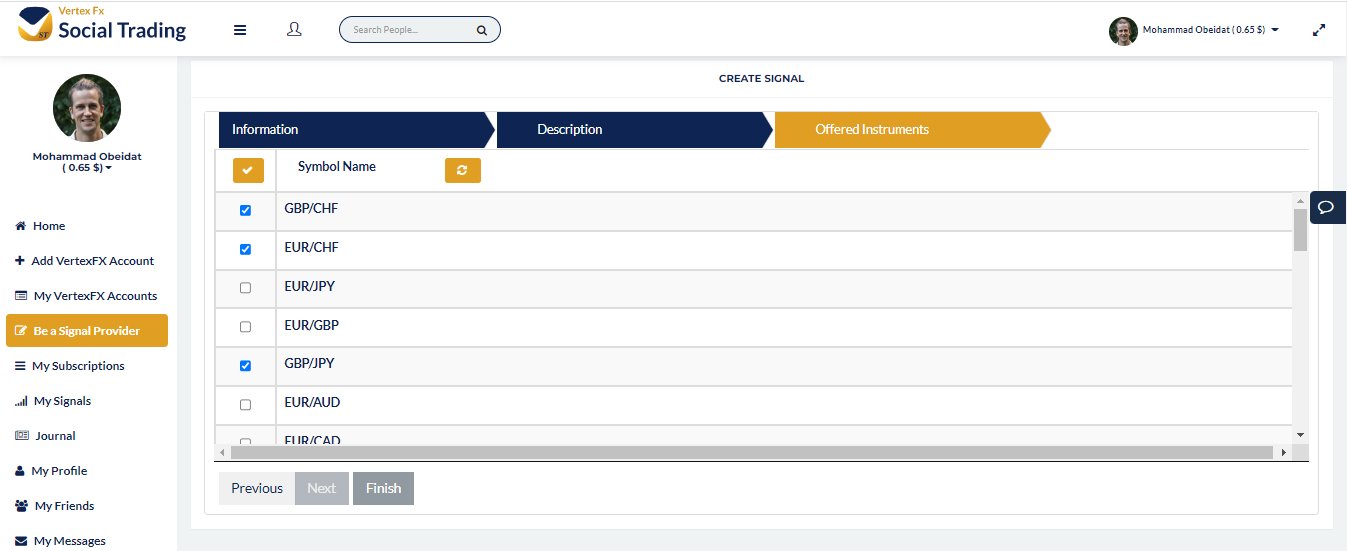The height and width of the screenshot is (551, 1347).
Task: Click the Finish button
Action: pos(383,488)
